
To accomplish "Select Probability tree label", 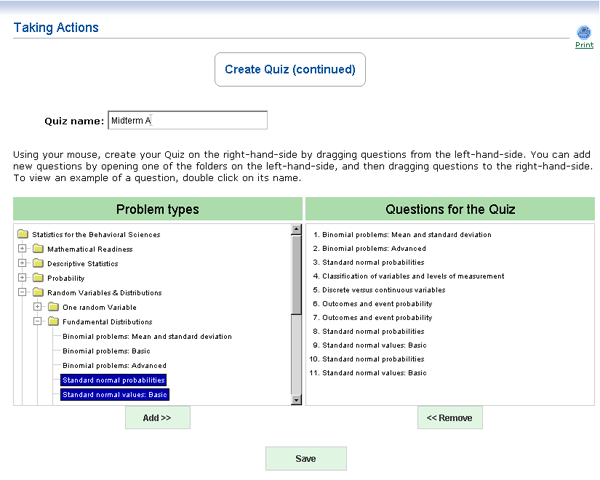I will coord(66,278).
